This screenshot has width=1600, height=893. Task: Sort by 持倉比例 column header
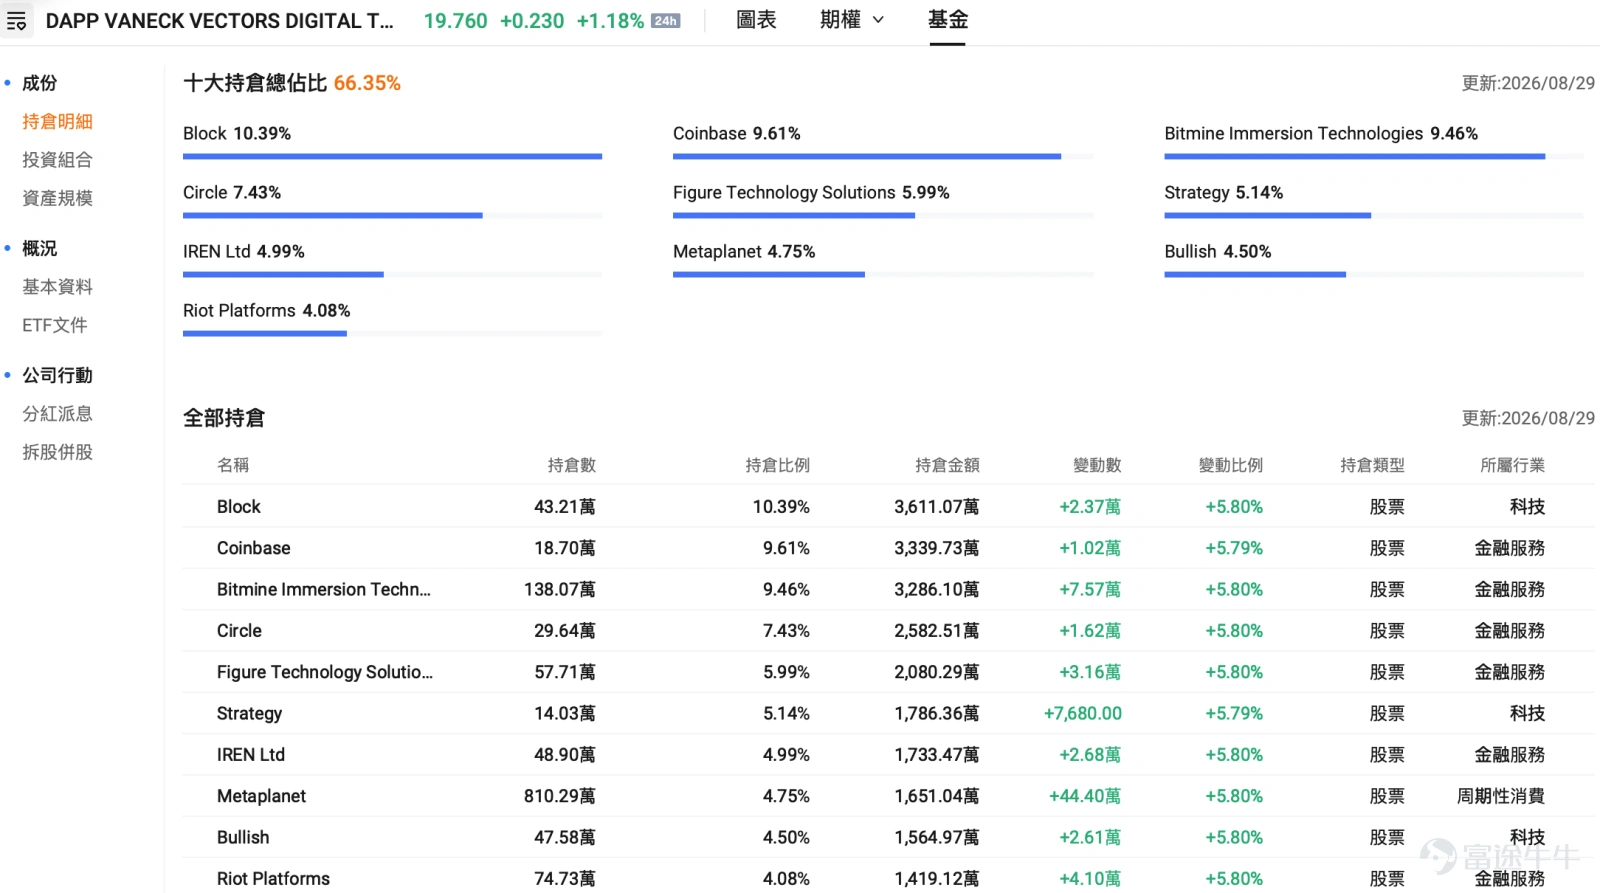[777, 465]
